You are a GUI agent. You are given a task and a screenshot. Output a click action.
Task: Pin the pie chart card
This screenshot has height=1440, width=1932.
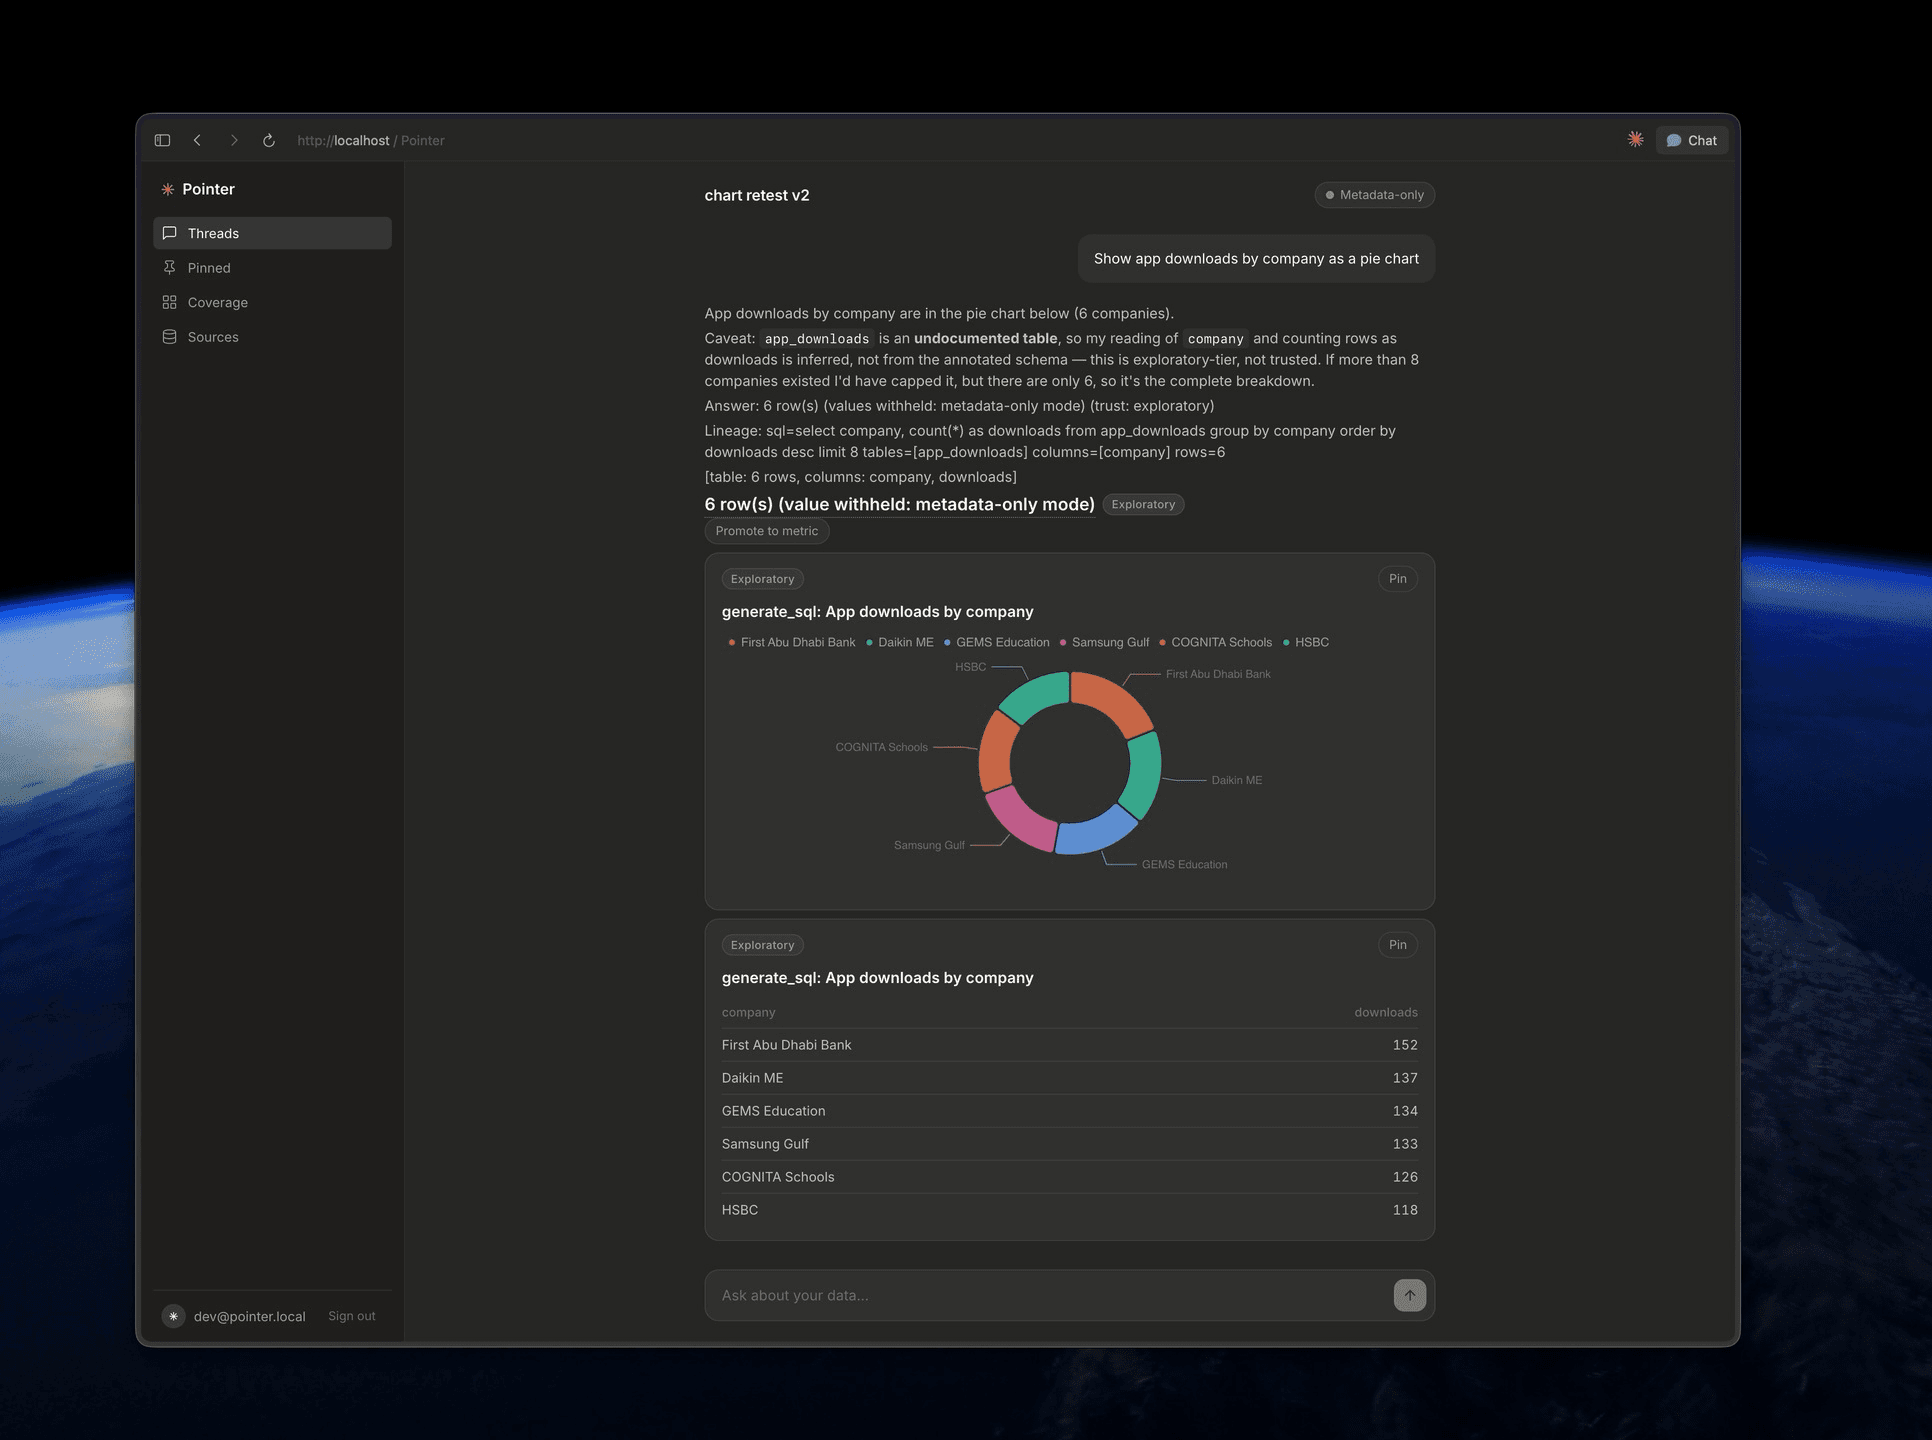(x=1397, y=579)
